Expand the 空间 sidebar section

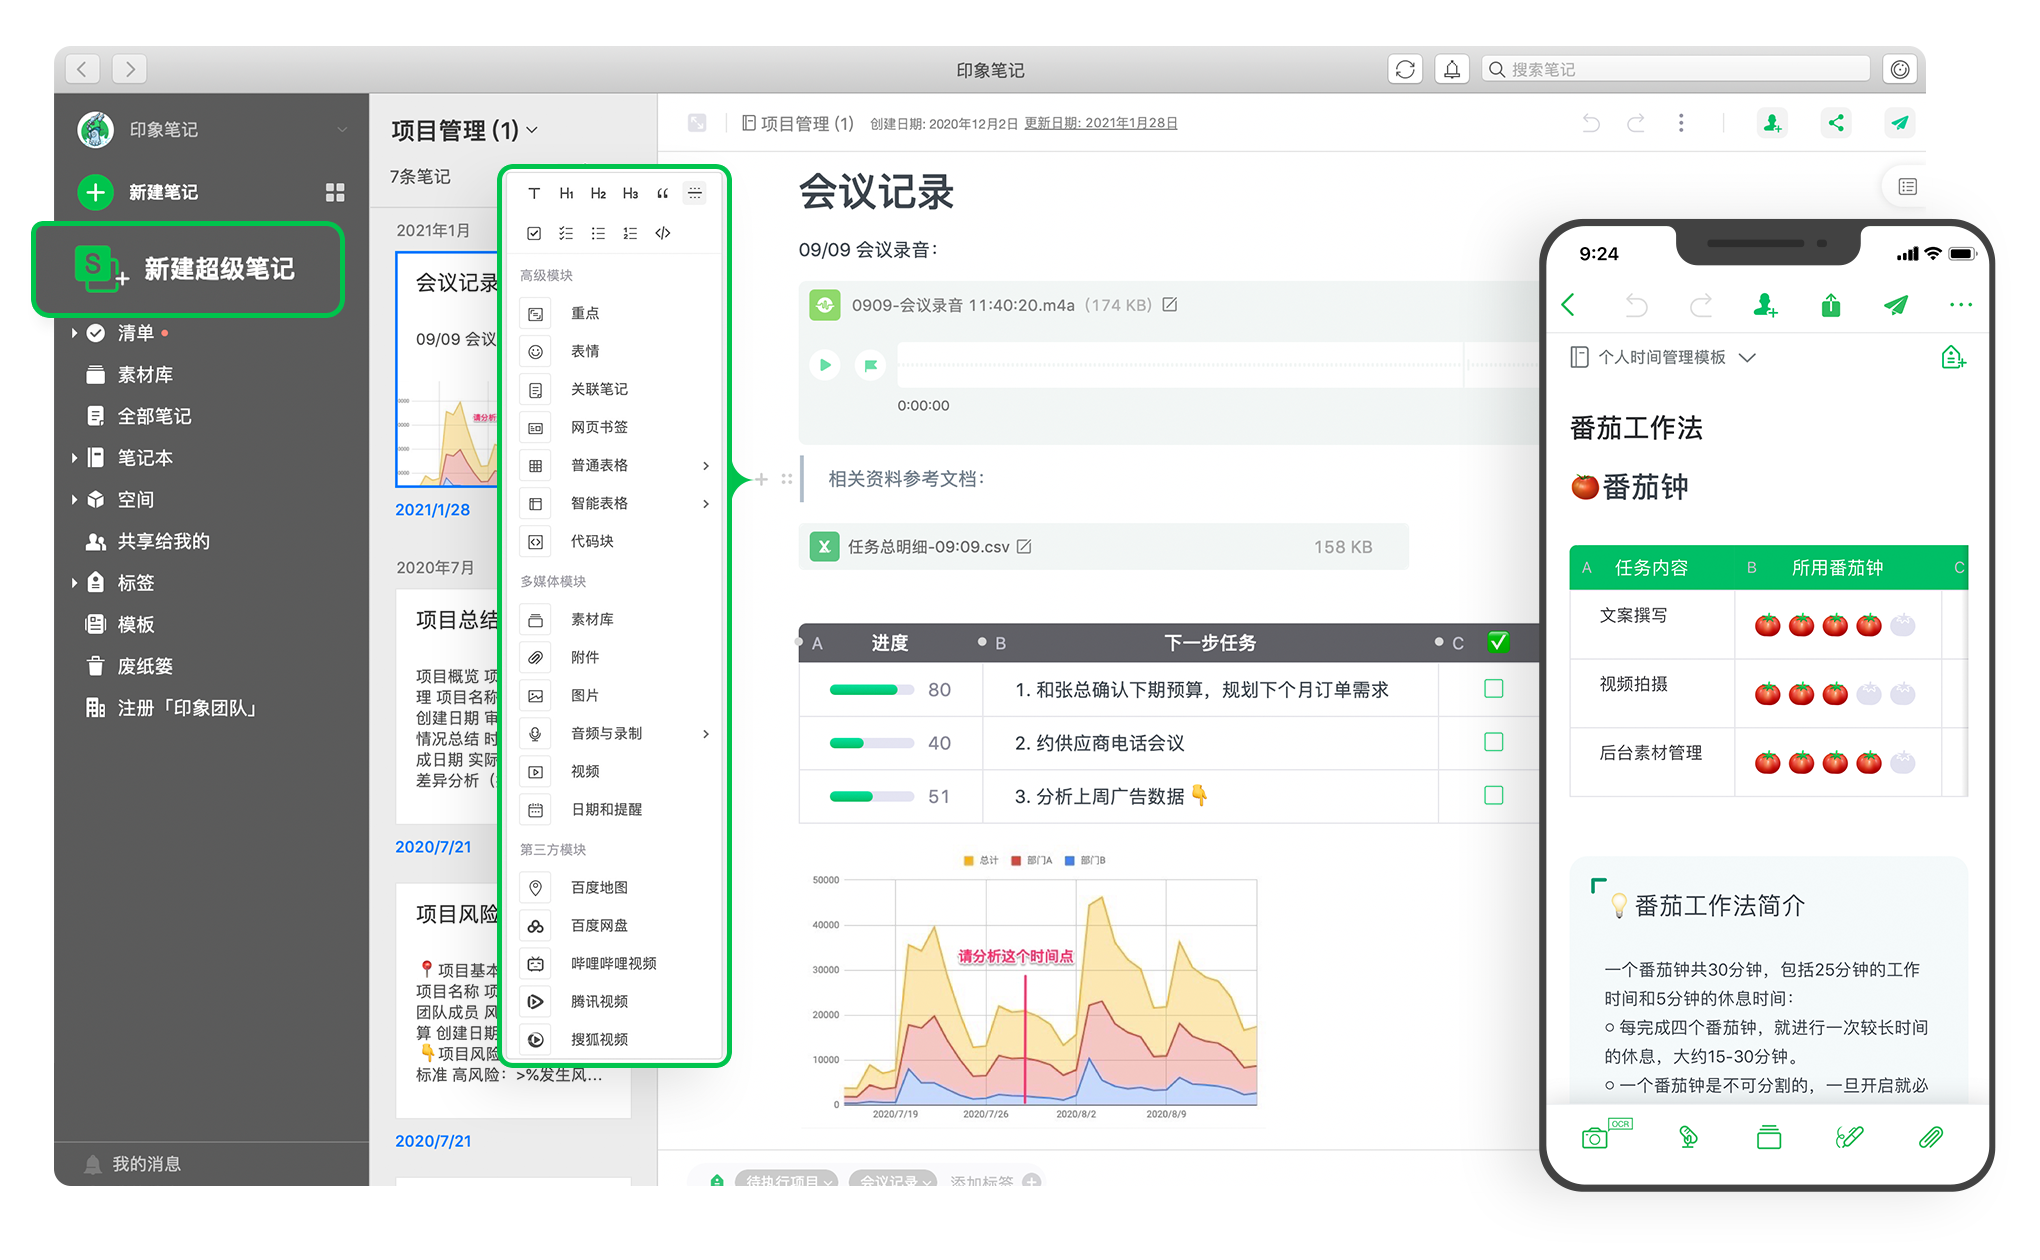(x=74, y=499)
